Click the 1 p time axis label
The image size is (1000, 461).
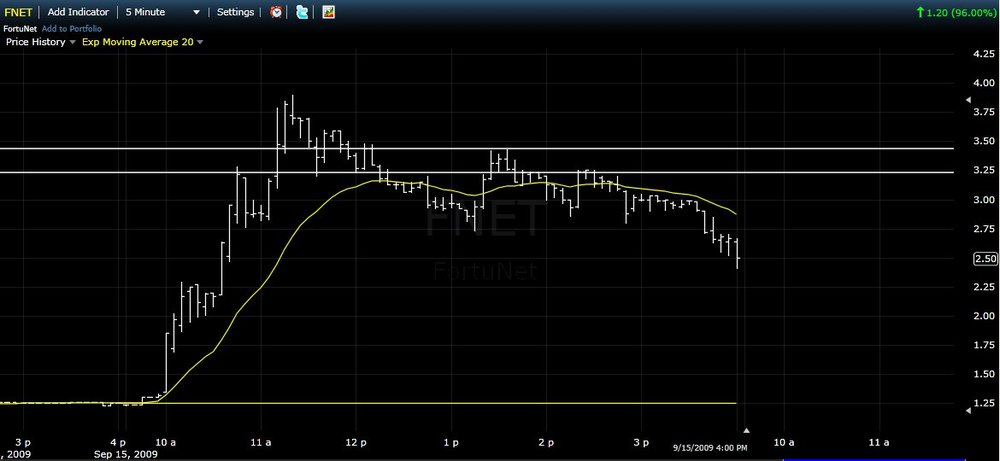click(x=452, y=442)
